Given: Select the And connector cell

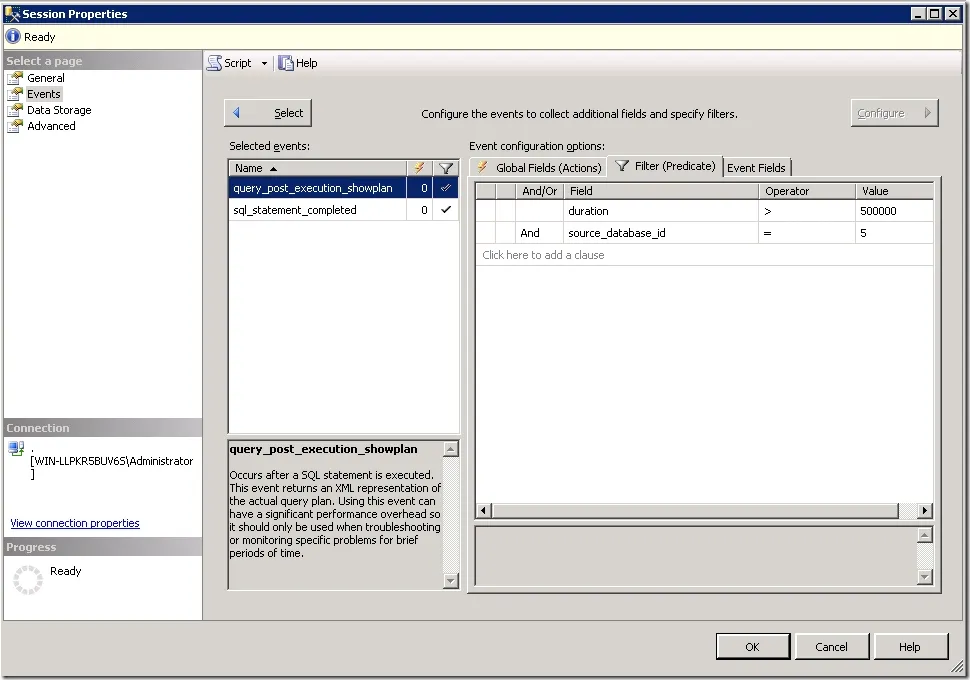Looking at the screenshot, I should click(539, 233).
